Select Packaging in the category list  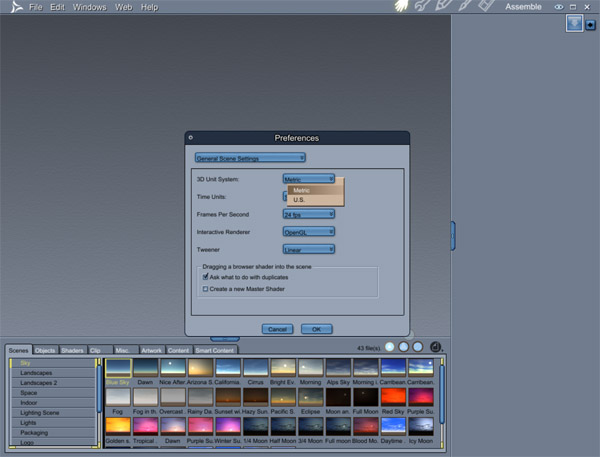[x=53, y=433]
